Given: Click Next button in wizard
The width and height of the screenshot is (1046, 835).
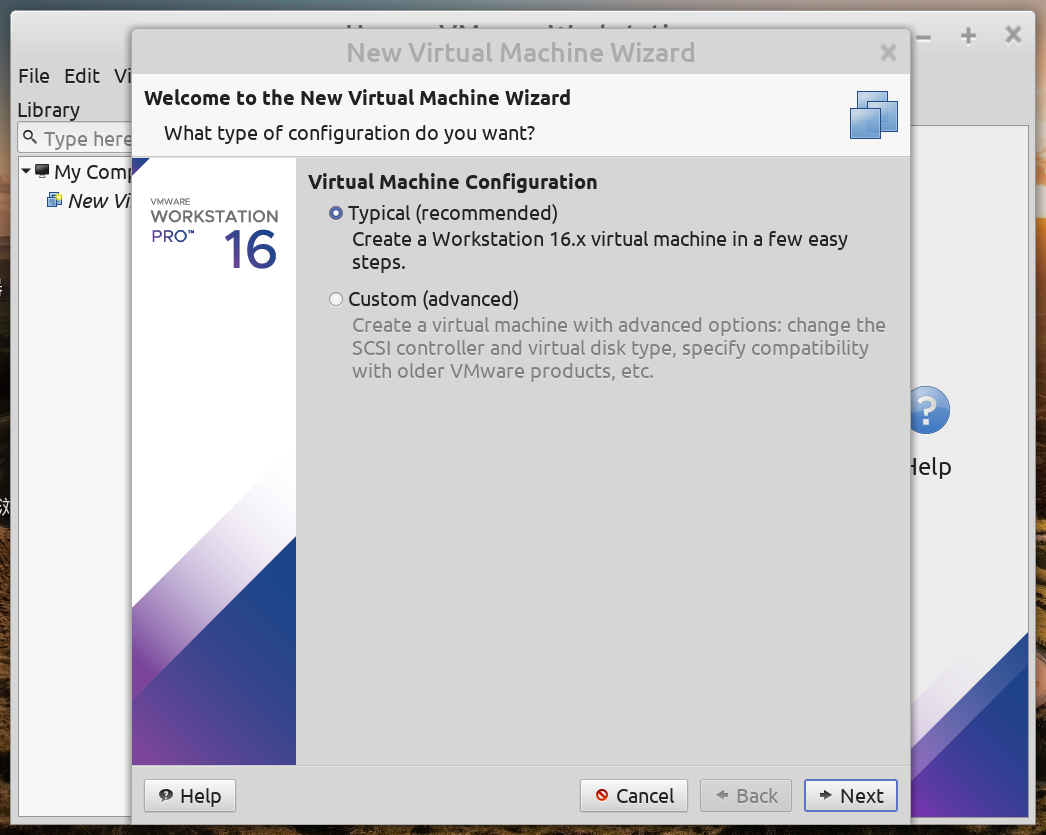Looking at the screenshot, I should [x=851, y=796].
